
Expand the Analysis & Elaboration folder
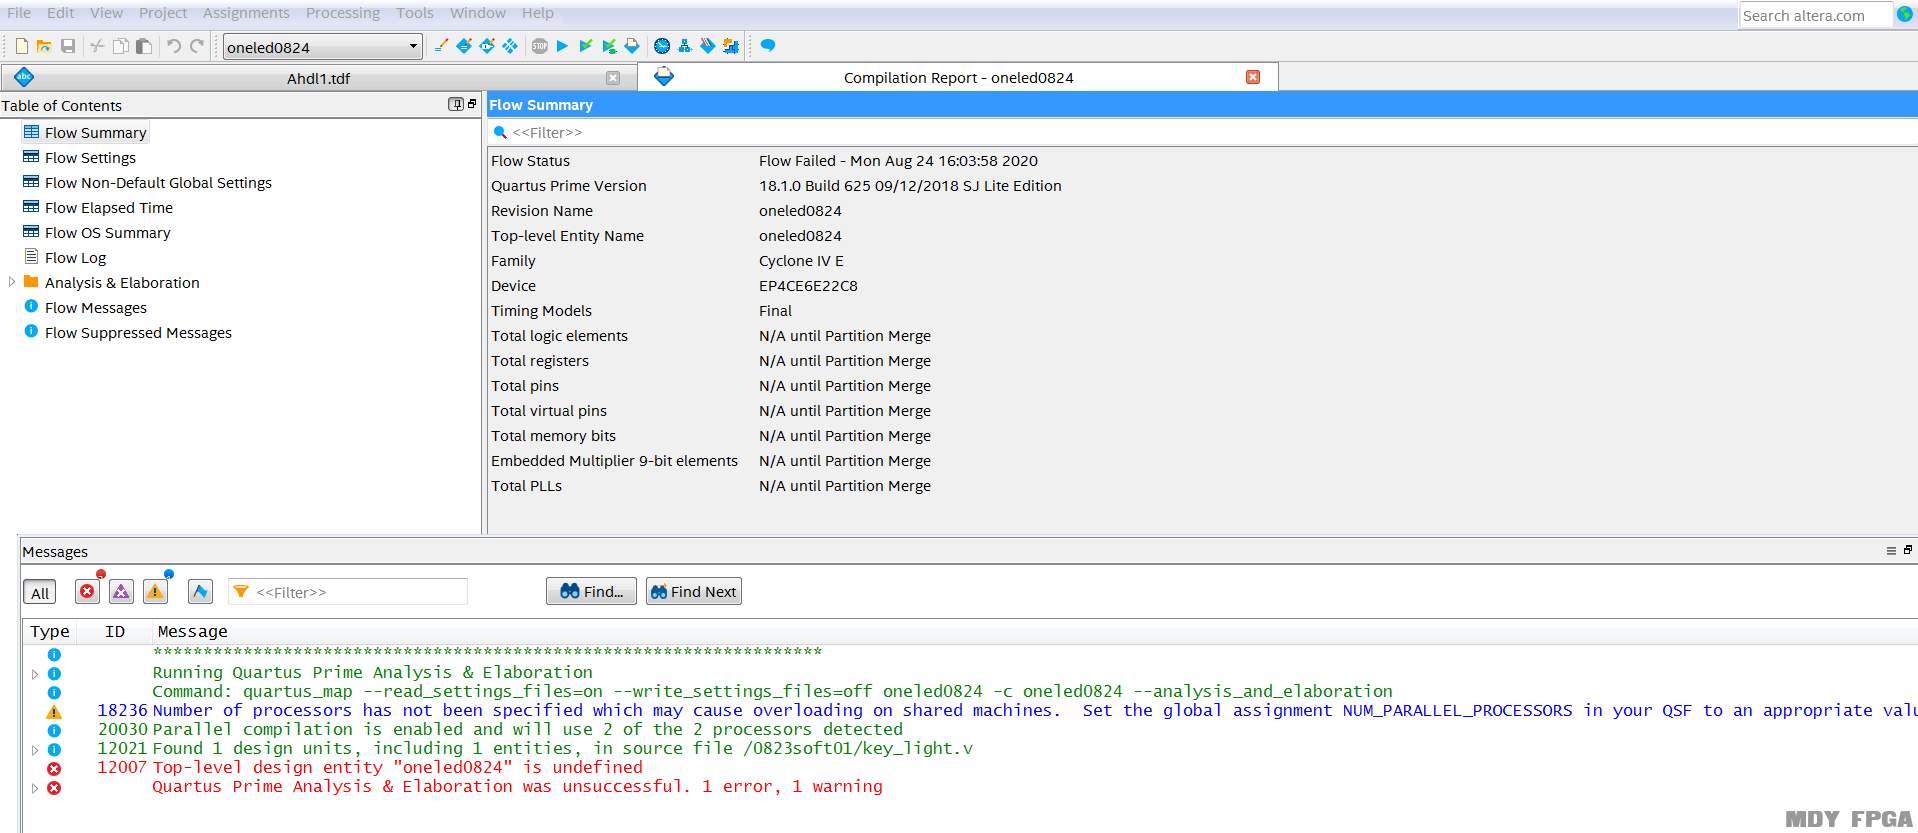coord(12,283)
